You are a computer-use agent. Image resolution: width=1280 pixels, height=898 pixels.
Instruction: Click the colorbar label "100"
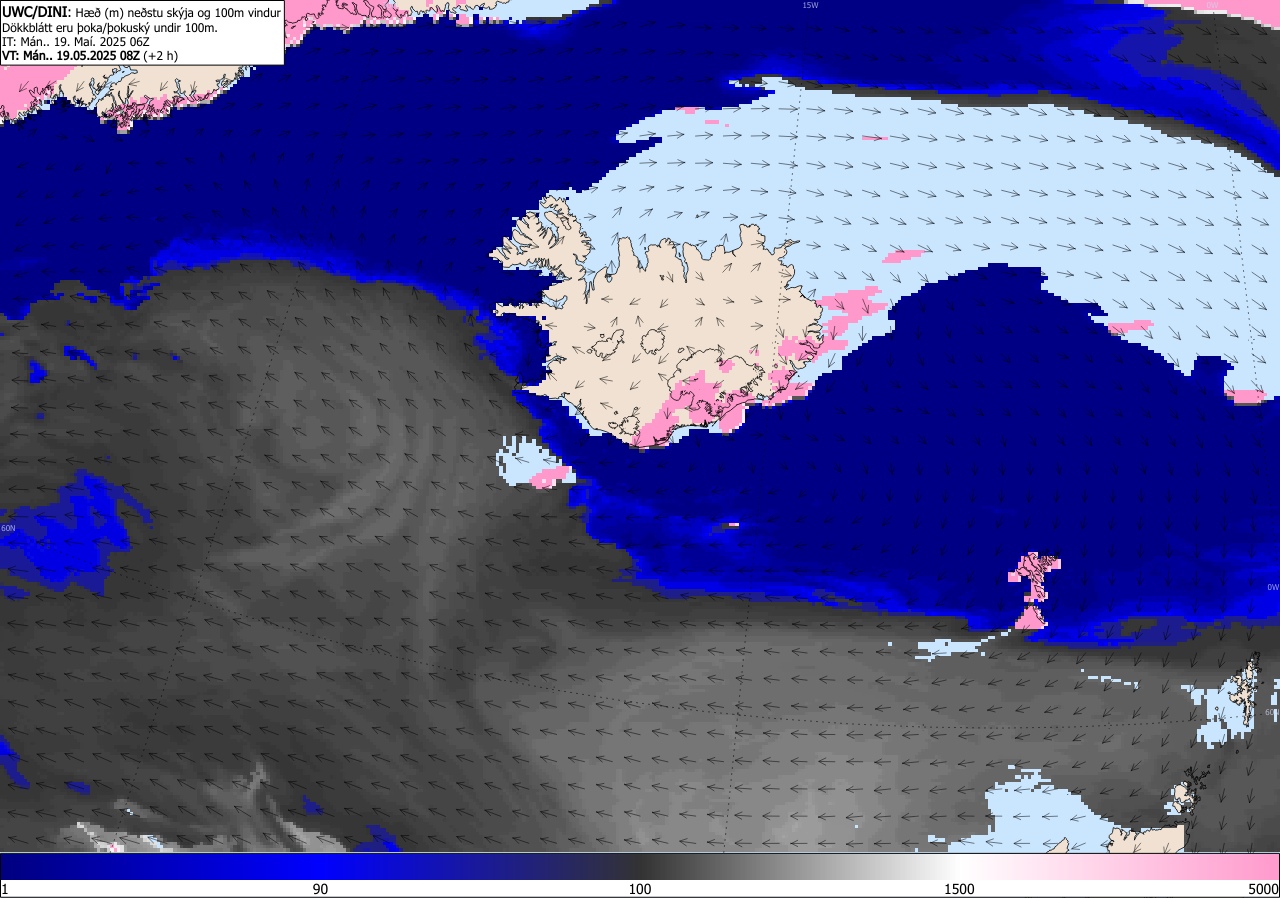(640, 889)
